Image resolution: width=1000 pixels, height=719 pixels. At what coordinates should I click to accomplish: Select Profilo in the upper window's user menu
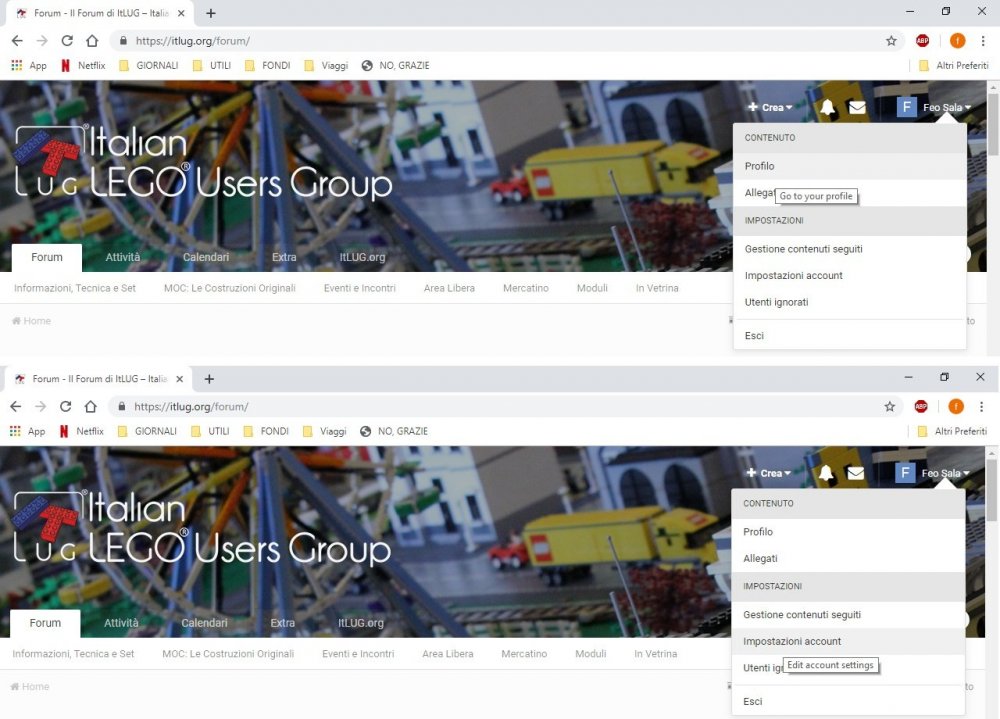coord(849,166)
